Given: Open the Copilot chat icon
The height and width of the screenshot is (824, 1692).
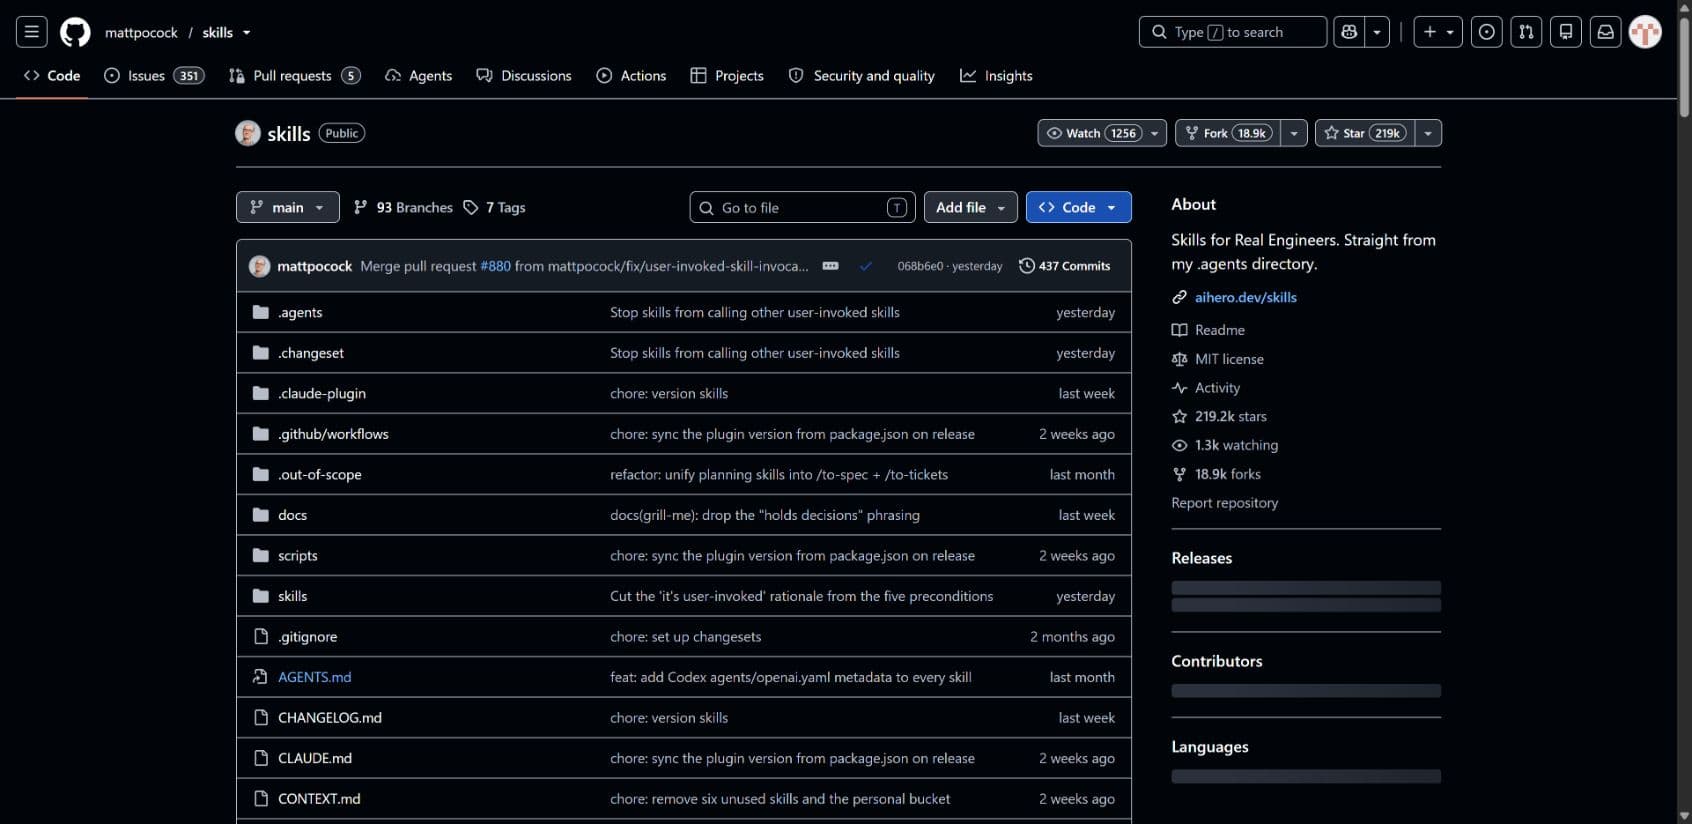Looking at the screenshot, I should (x=1349, y=32).
